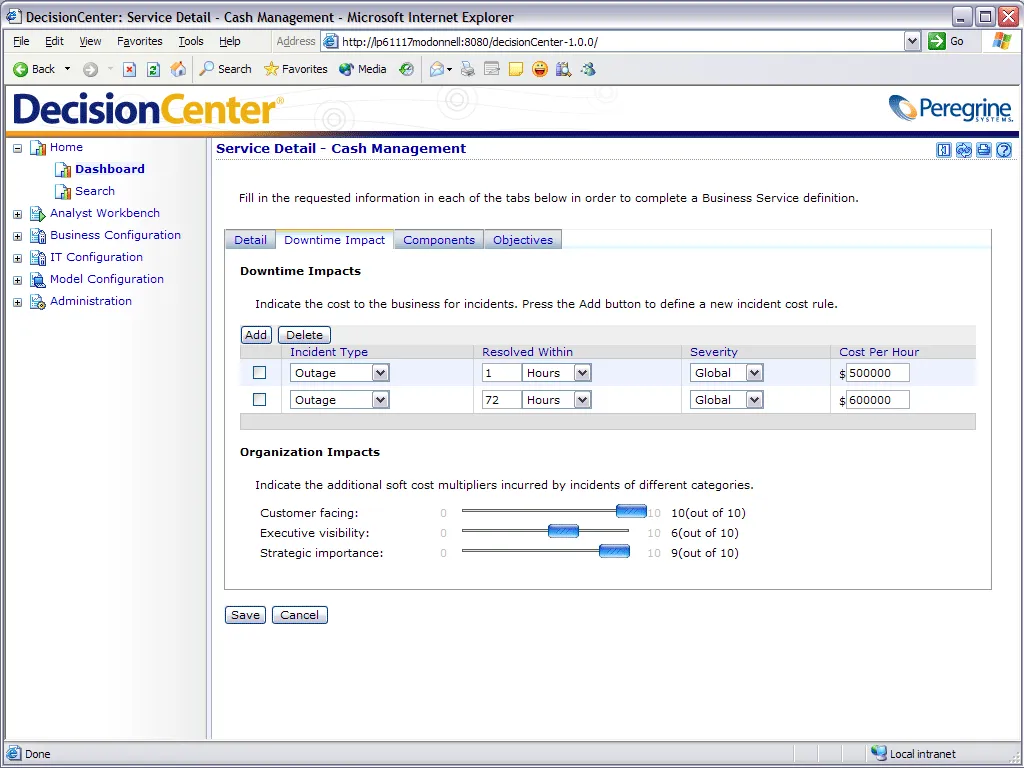Open the page Help question-mark icon
The image size is (1024, 768).
(x=1004, y=150)
